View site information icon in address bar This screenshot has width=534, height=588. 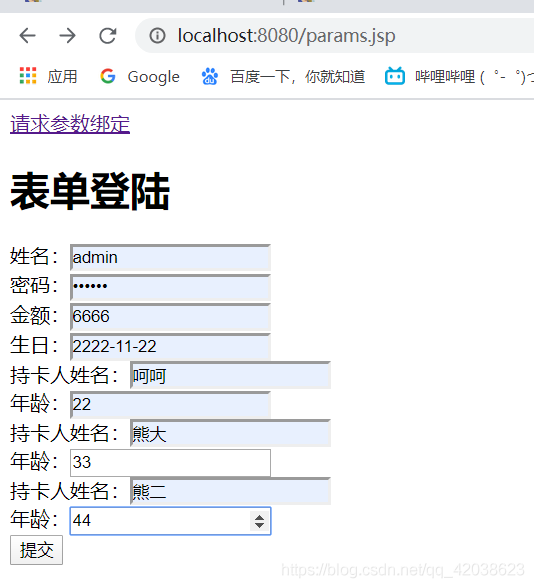tap(157, 36)
